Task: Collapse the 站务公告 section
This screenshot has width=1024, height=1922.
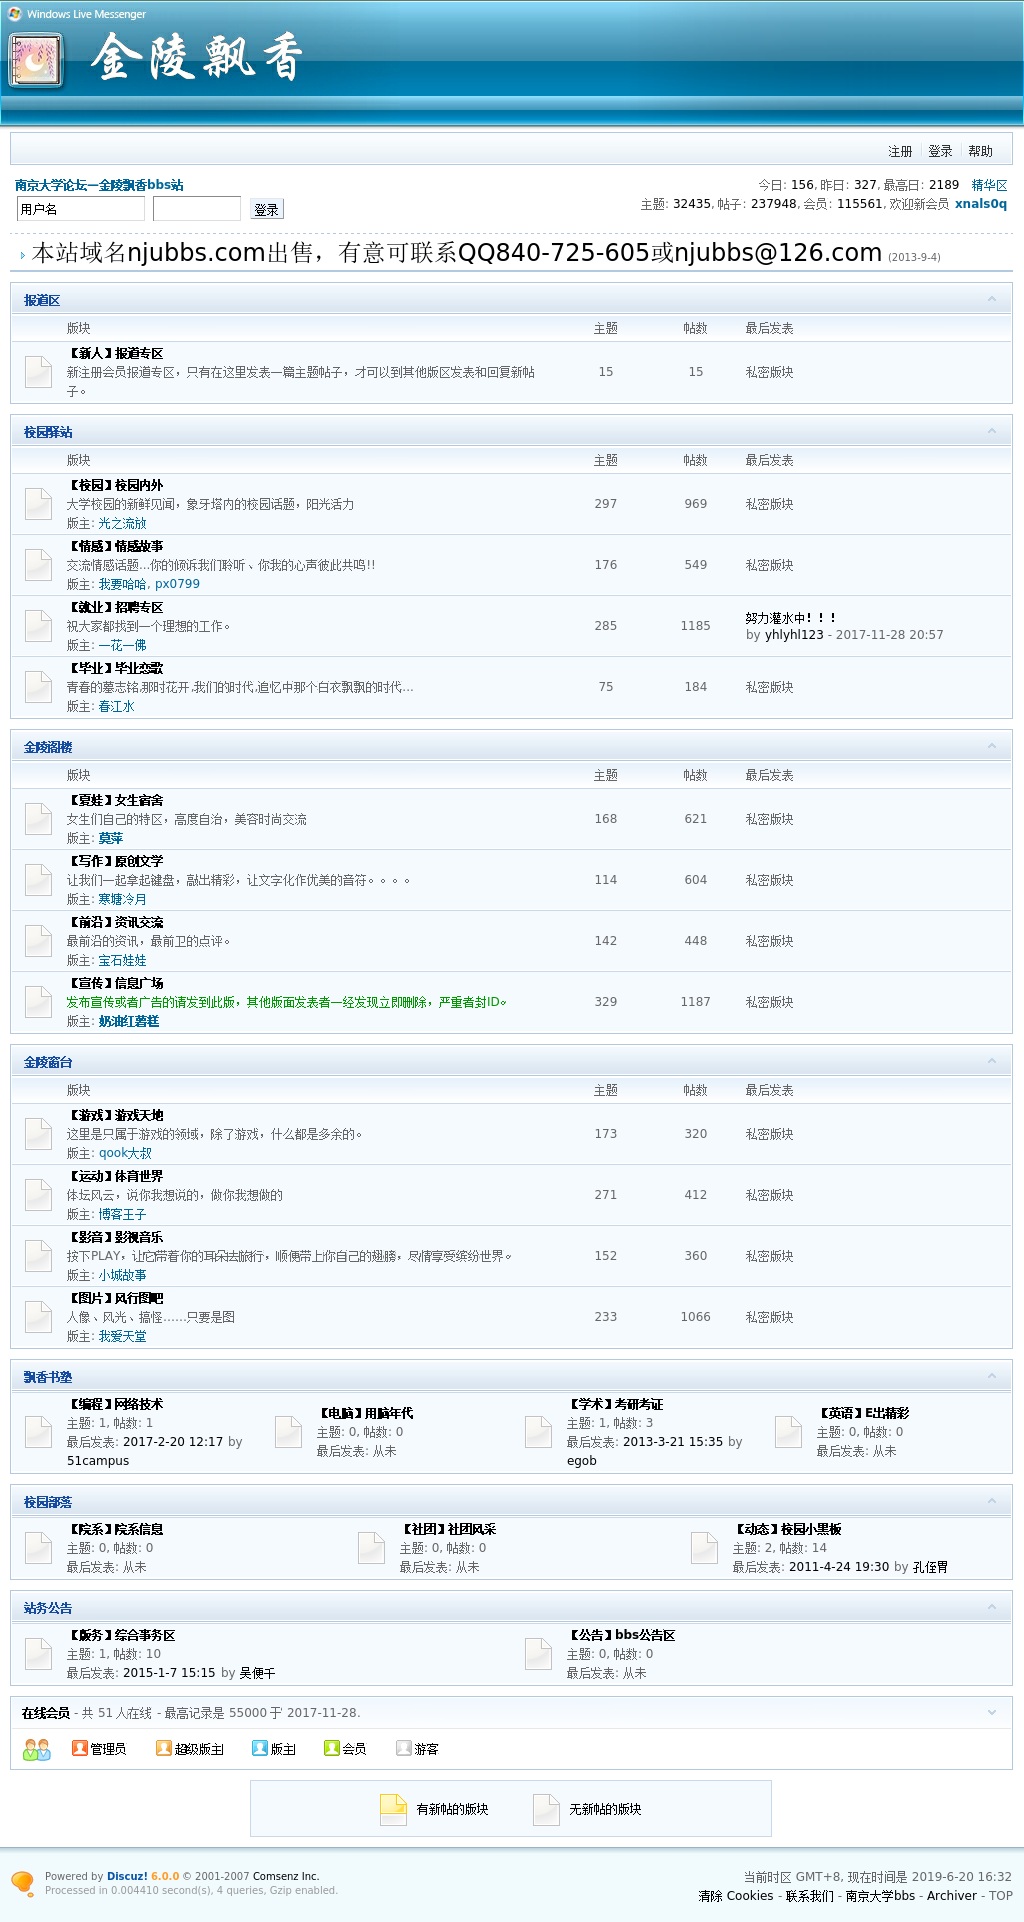Action: point(992,1608)
